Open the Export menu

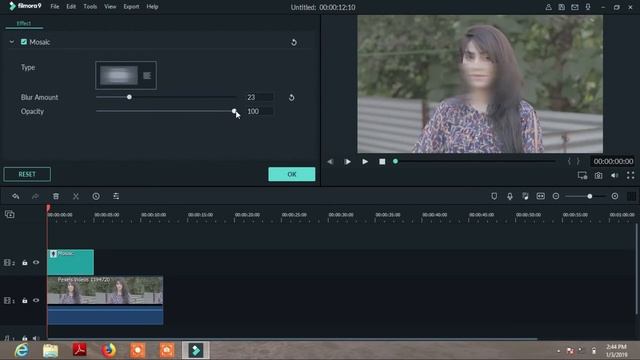coord(131,7)
